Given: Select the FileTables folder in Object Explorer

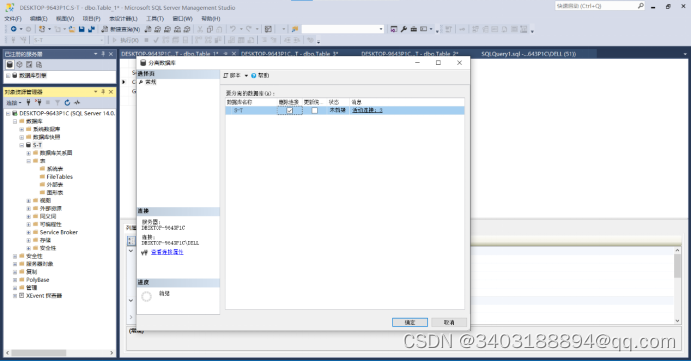Looking at the screenshot, I should [x=59, y=177].
